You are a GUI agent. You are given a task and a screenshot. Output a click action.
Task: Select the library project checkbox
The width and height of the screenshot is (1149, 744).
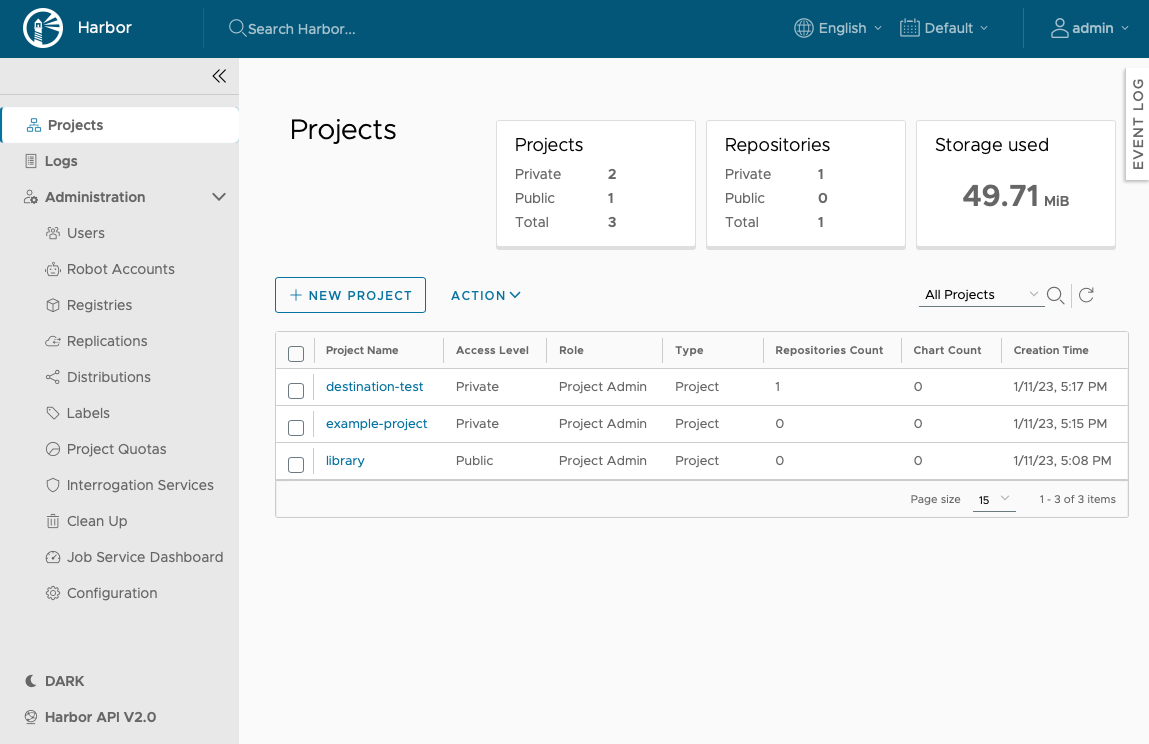tap(296, 464)
